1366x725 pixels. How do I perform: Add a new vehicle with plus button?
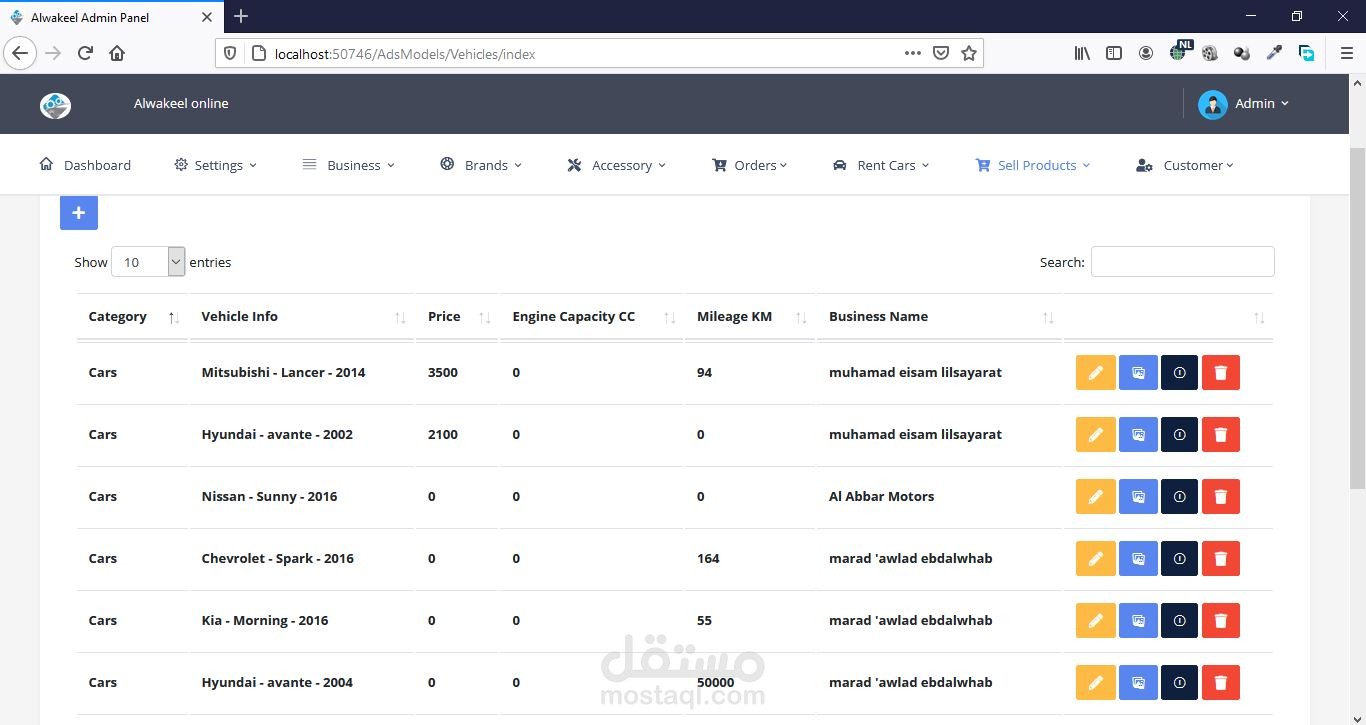[79, 212]
